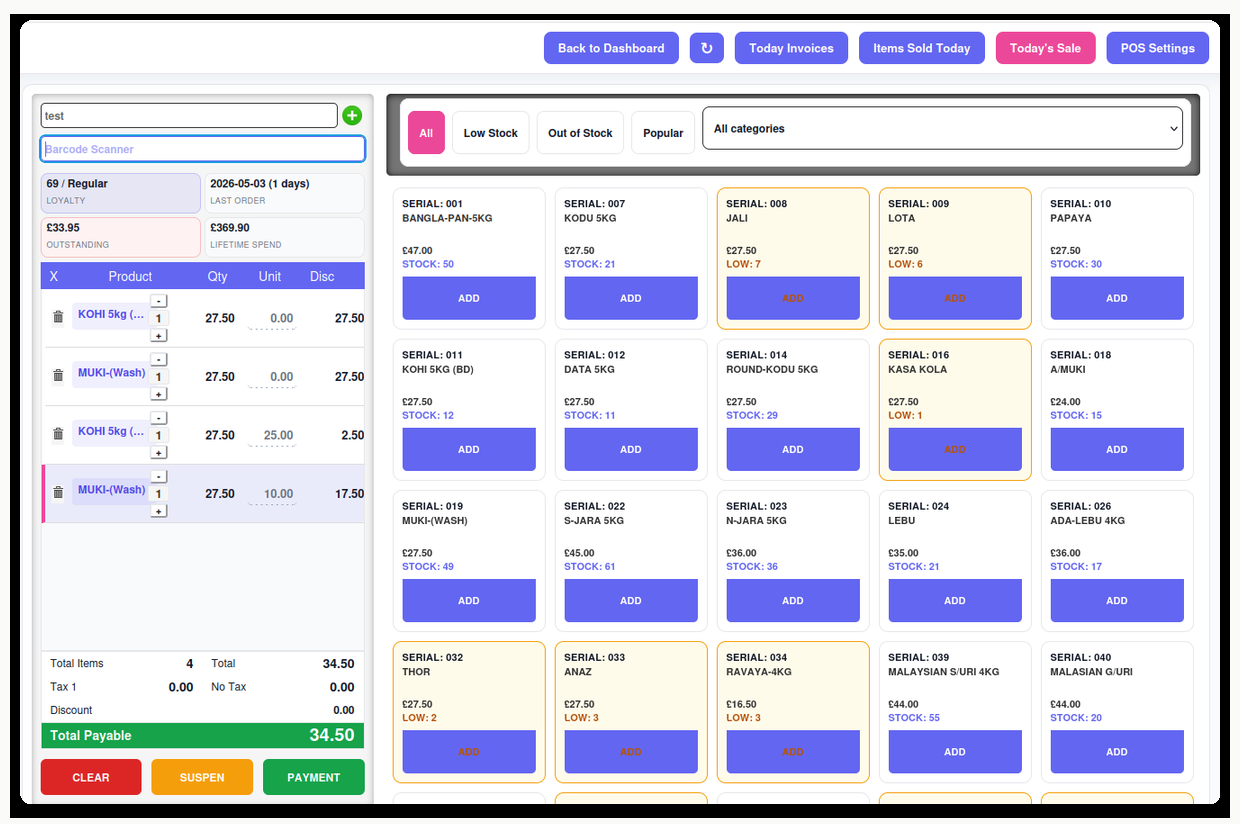
Task: Add PAPAYA to cart
Action: click(x=1117, y=298)
